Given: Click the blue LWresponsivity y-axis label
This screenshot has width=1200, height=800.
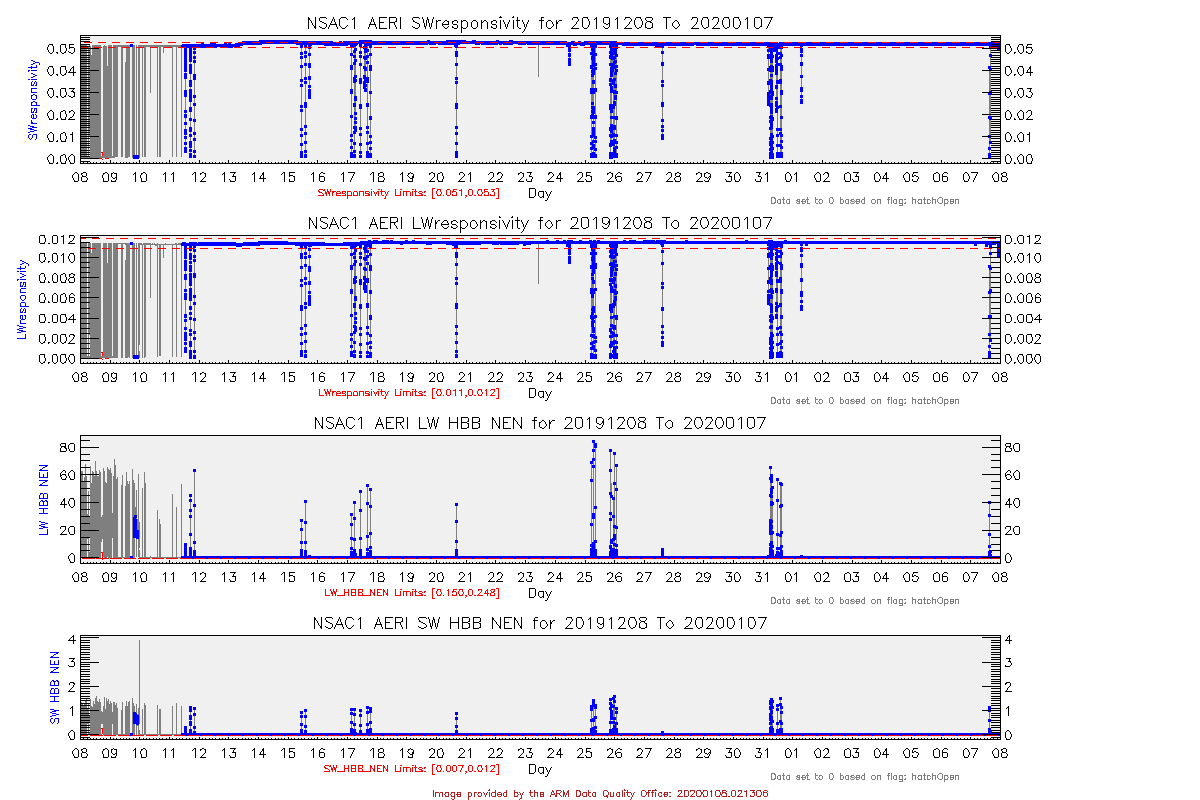Looking at the screenshot, I should point(24,299).
